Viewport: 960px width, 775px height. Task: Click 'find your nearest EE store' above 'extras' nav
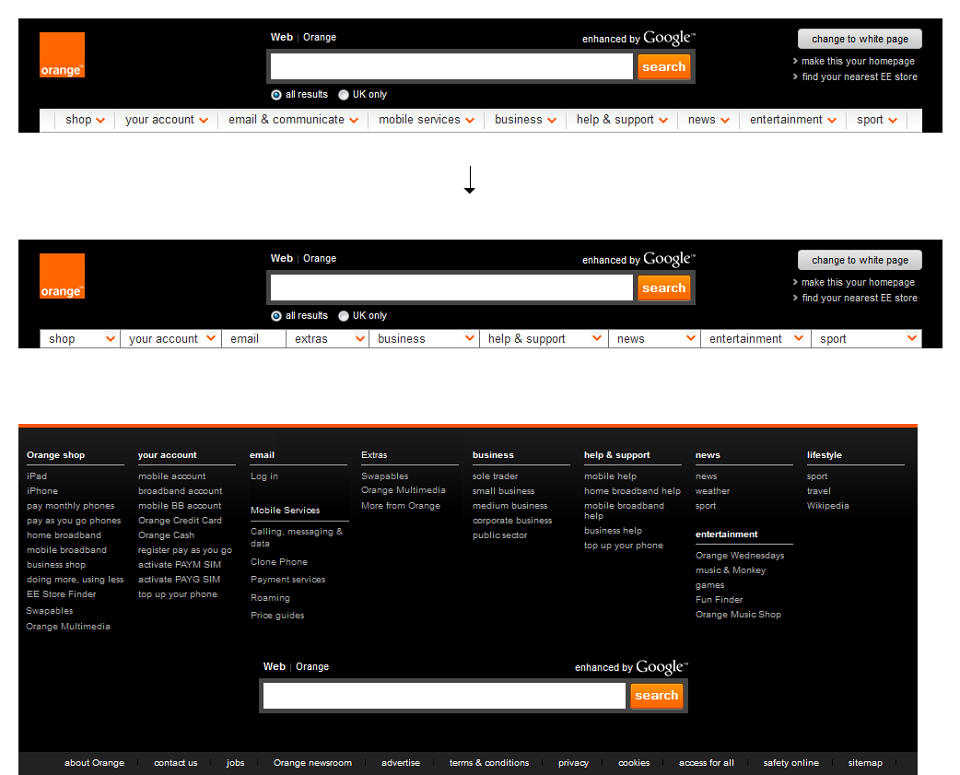click(860, 298)
